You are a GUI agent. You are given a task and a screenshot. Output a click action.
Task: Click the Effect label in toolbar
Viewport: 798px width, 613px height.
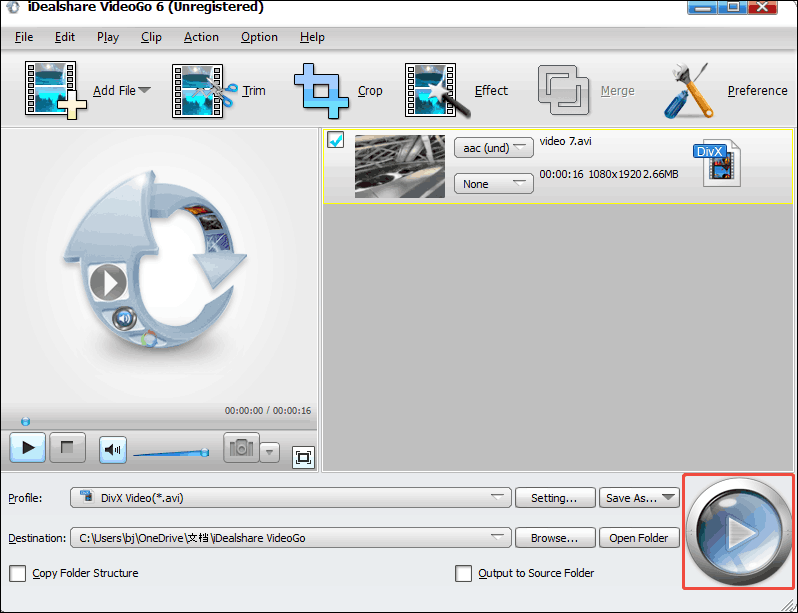tap(491, 91)
